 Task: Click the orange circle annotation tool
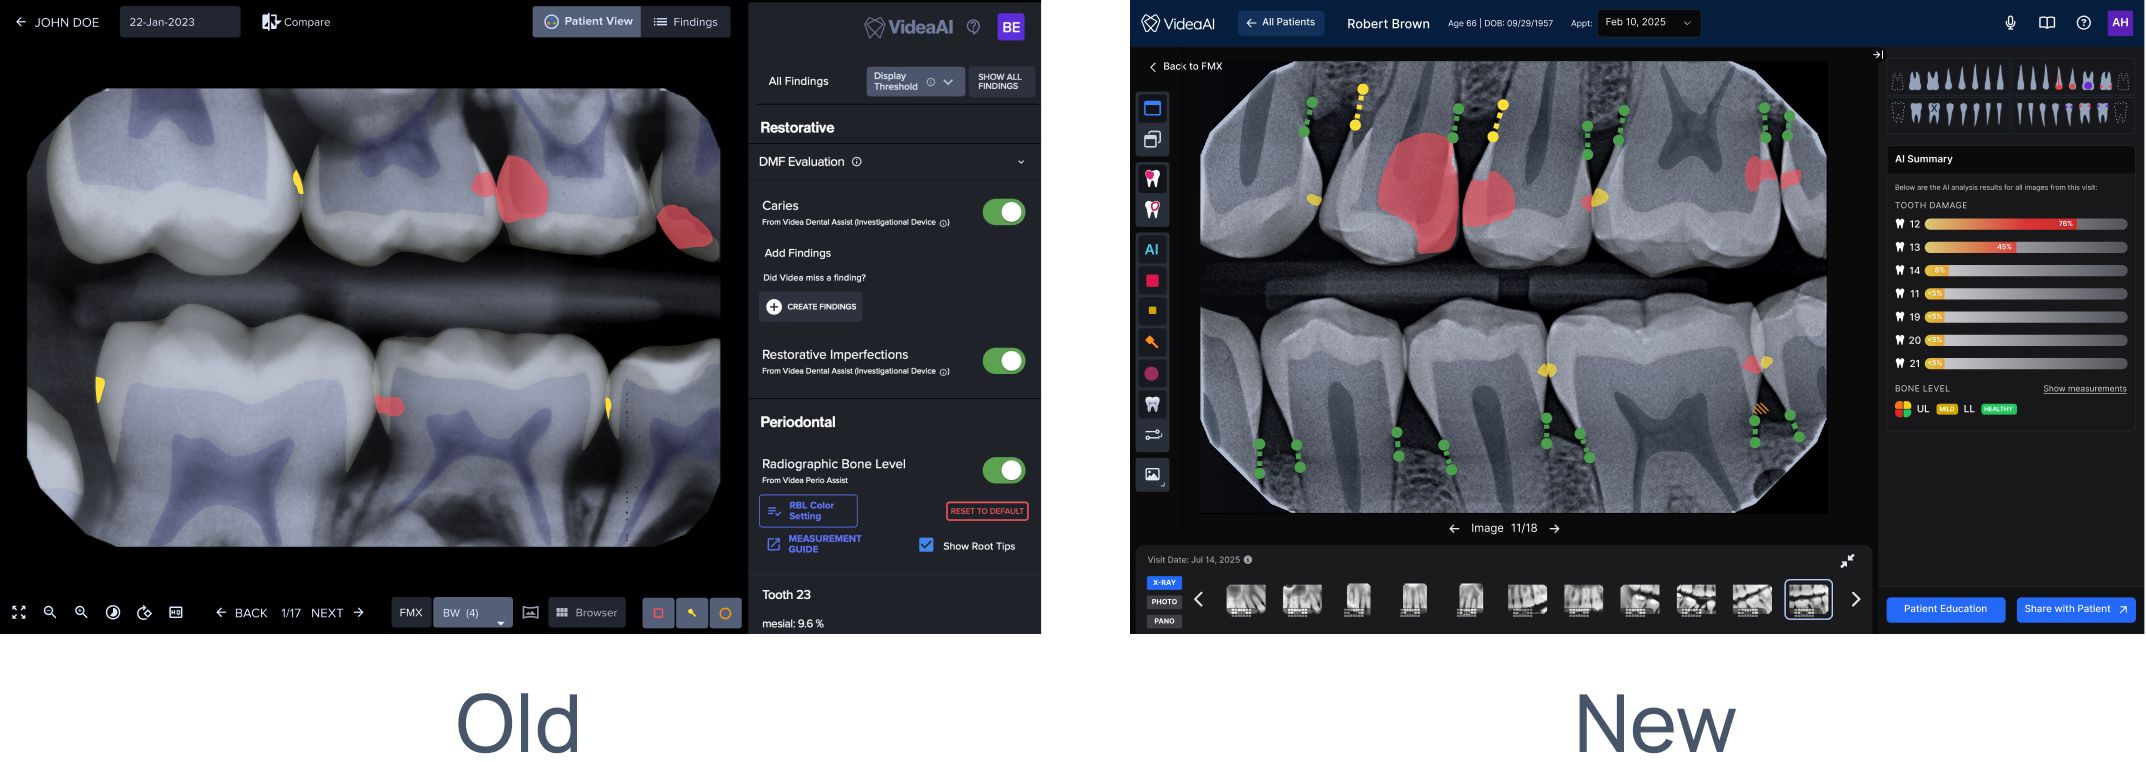[x=725, y=613]
